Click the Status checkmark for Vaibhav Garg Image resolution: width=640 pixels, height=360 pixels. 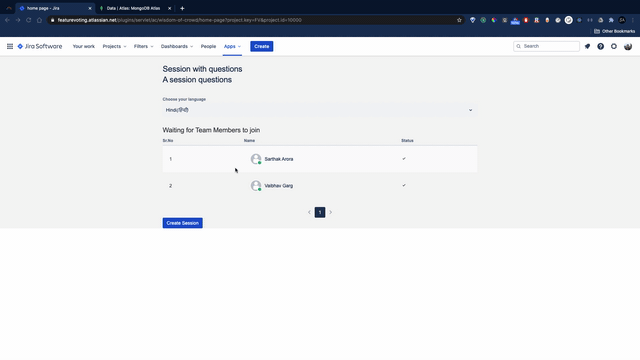pos(404,185)
